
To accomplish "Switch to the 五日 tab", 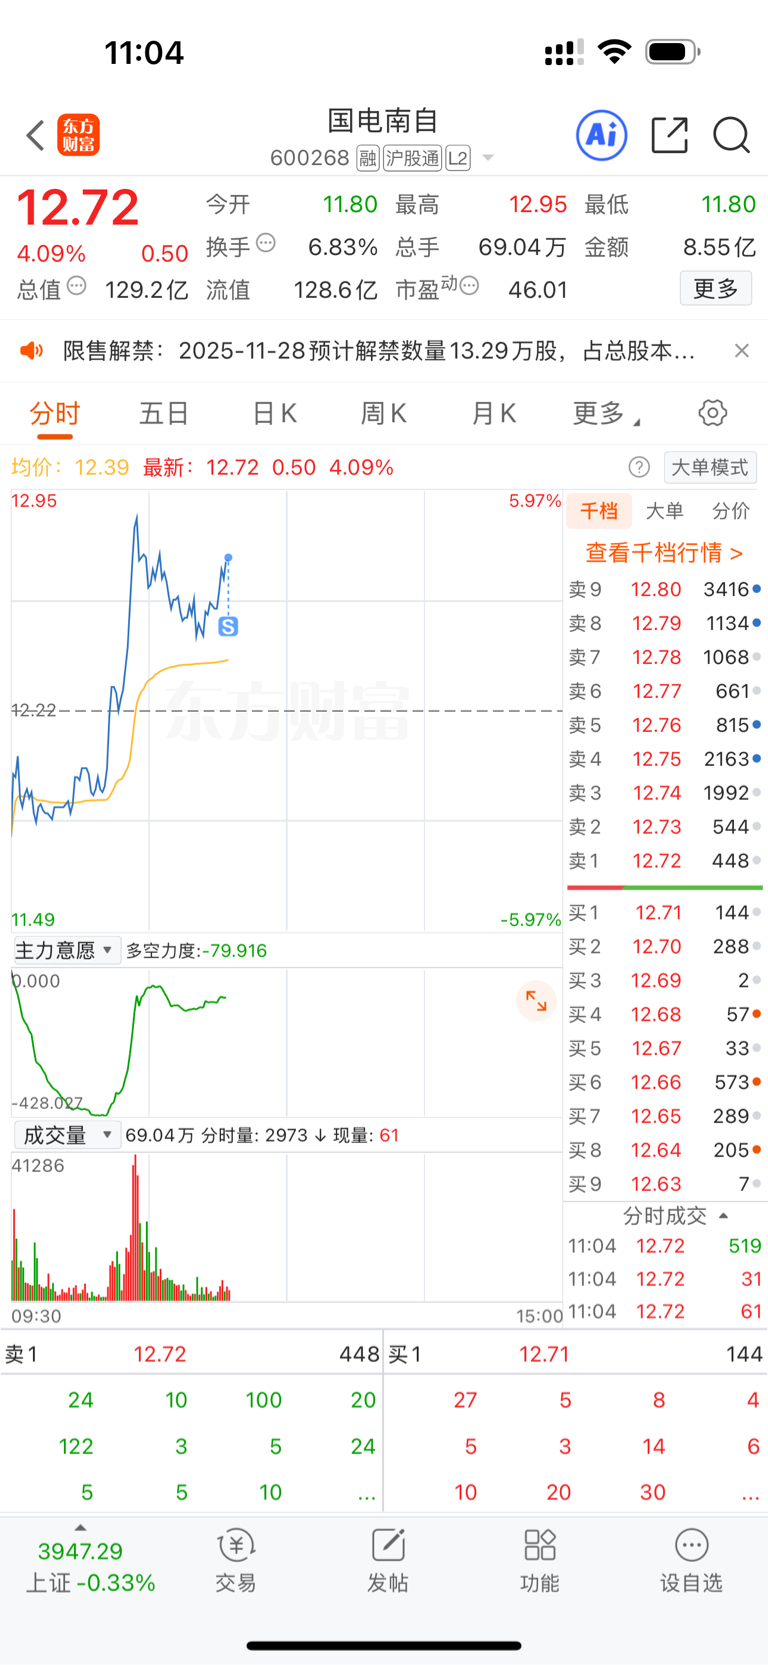I will coord(164,413).
